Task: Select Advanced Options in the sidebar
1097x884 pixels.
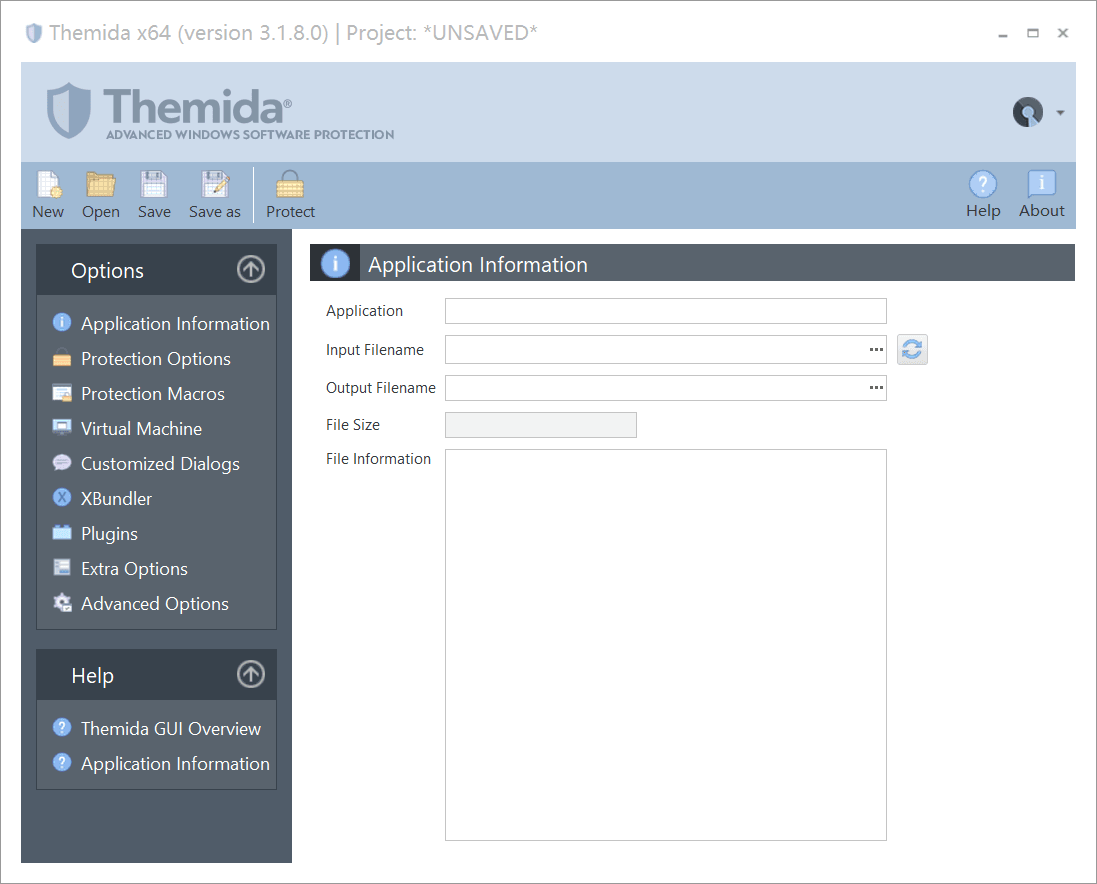Action: click(x=155, y=604)
